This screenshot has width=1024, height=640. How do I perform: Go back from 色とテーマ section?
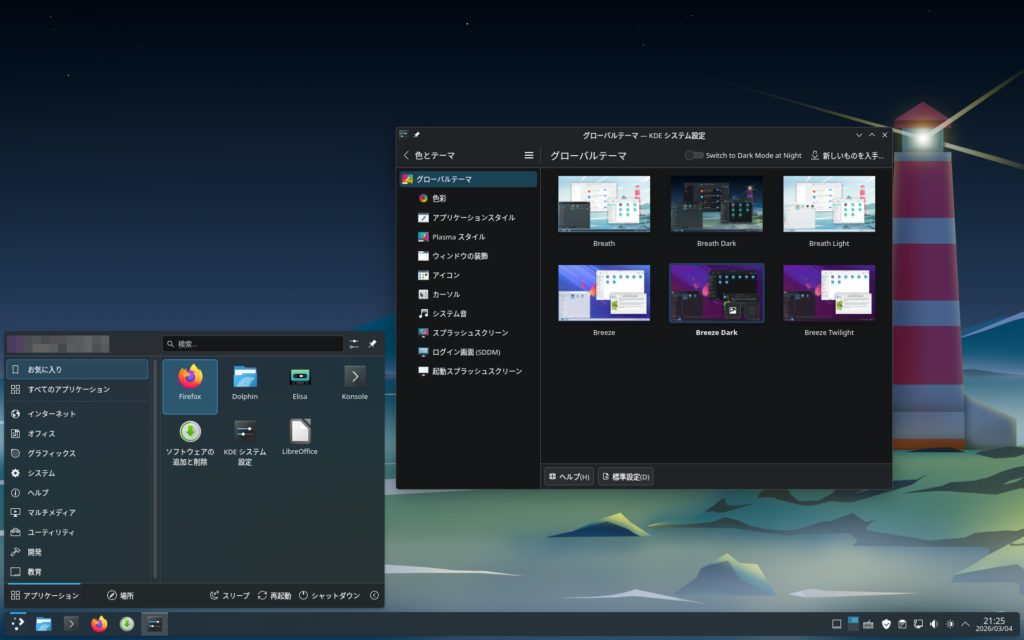coord(406,156)
